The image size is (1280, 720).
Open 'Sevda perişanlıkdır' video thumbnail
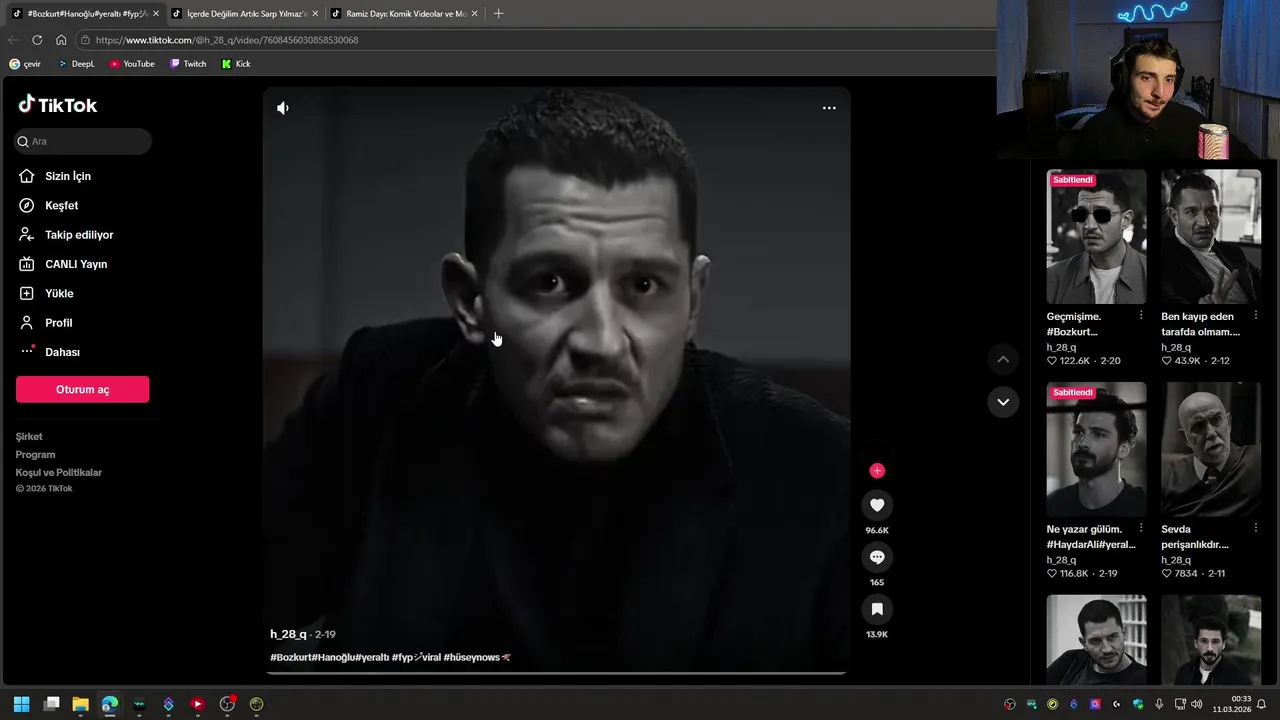coord(1211,449)
